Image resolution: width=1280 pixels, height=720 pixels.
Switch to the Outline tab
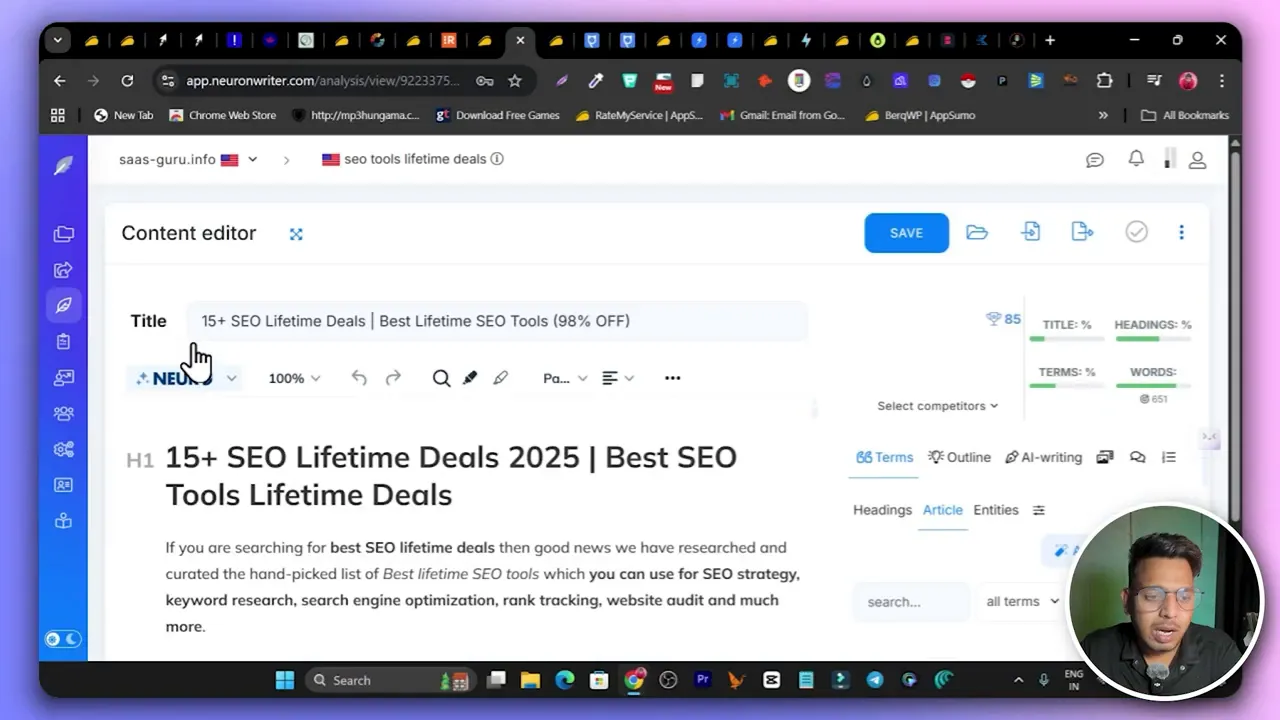(959, 457)
